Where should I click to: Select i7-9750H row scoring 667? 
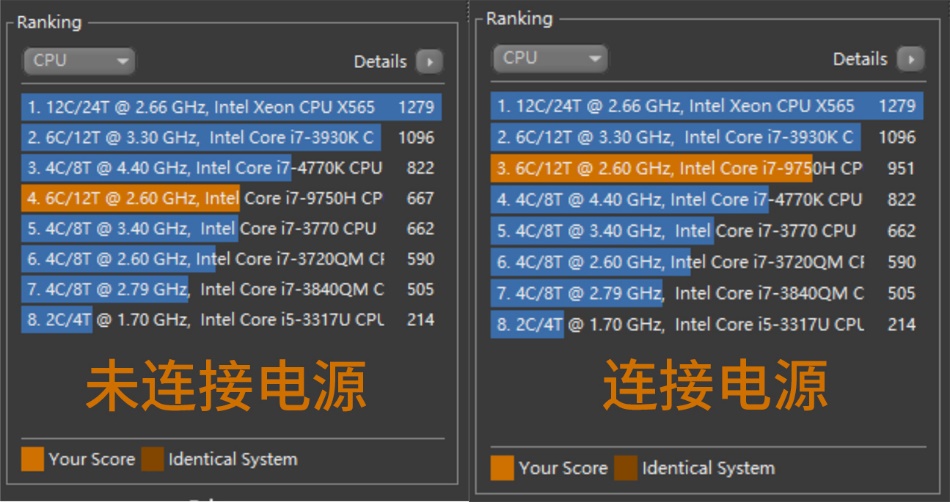(231, 198)
